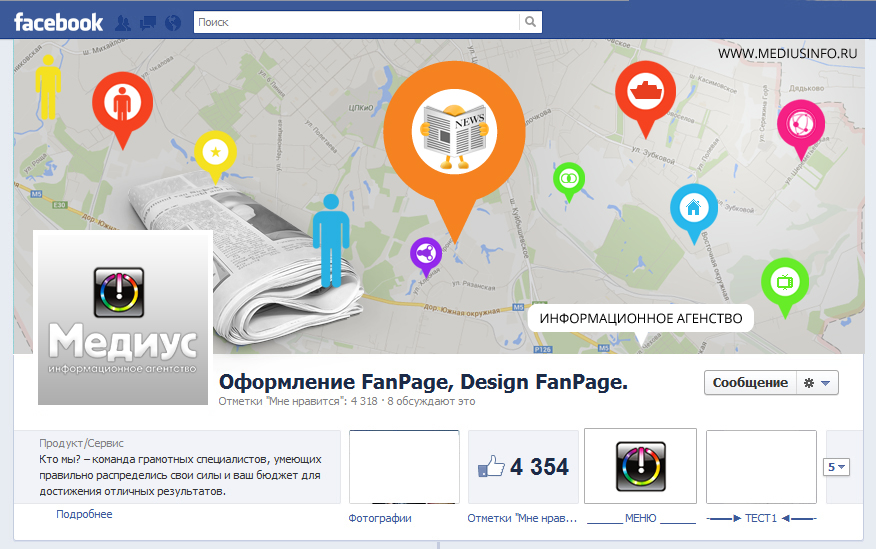
Task: Expand the apps dropdown showing 5
Action: click(x=836, y=467)
